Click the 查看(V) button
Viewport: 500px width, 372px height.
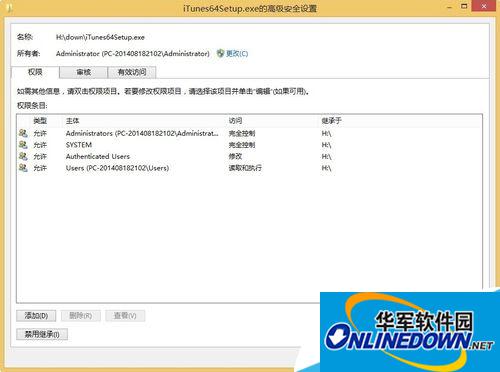[x=125, y=316]
